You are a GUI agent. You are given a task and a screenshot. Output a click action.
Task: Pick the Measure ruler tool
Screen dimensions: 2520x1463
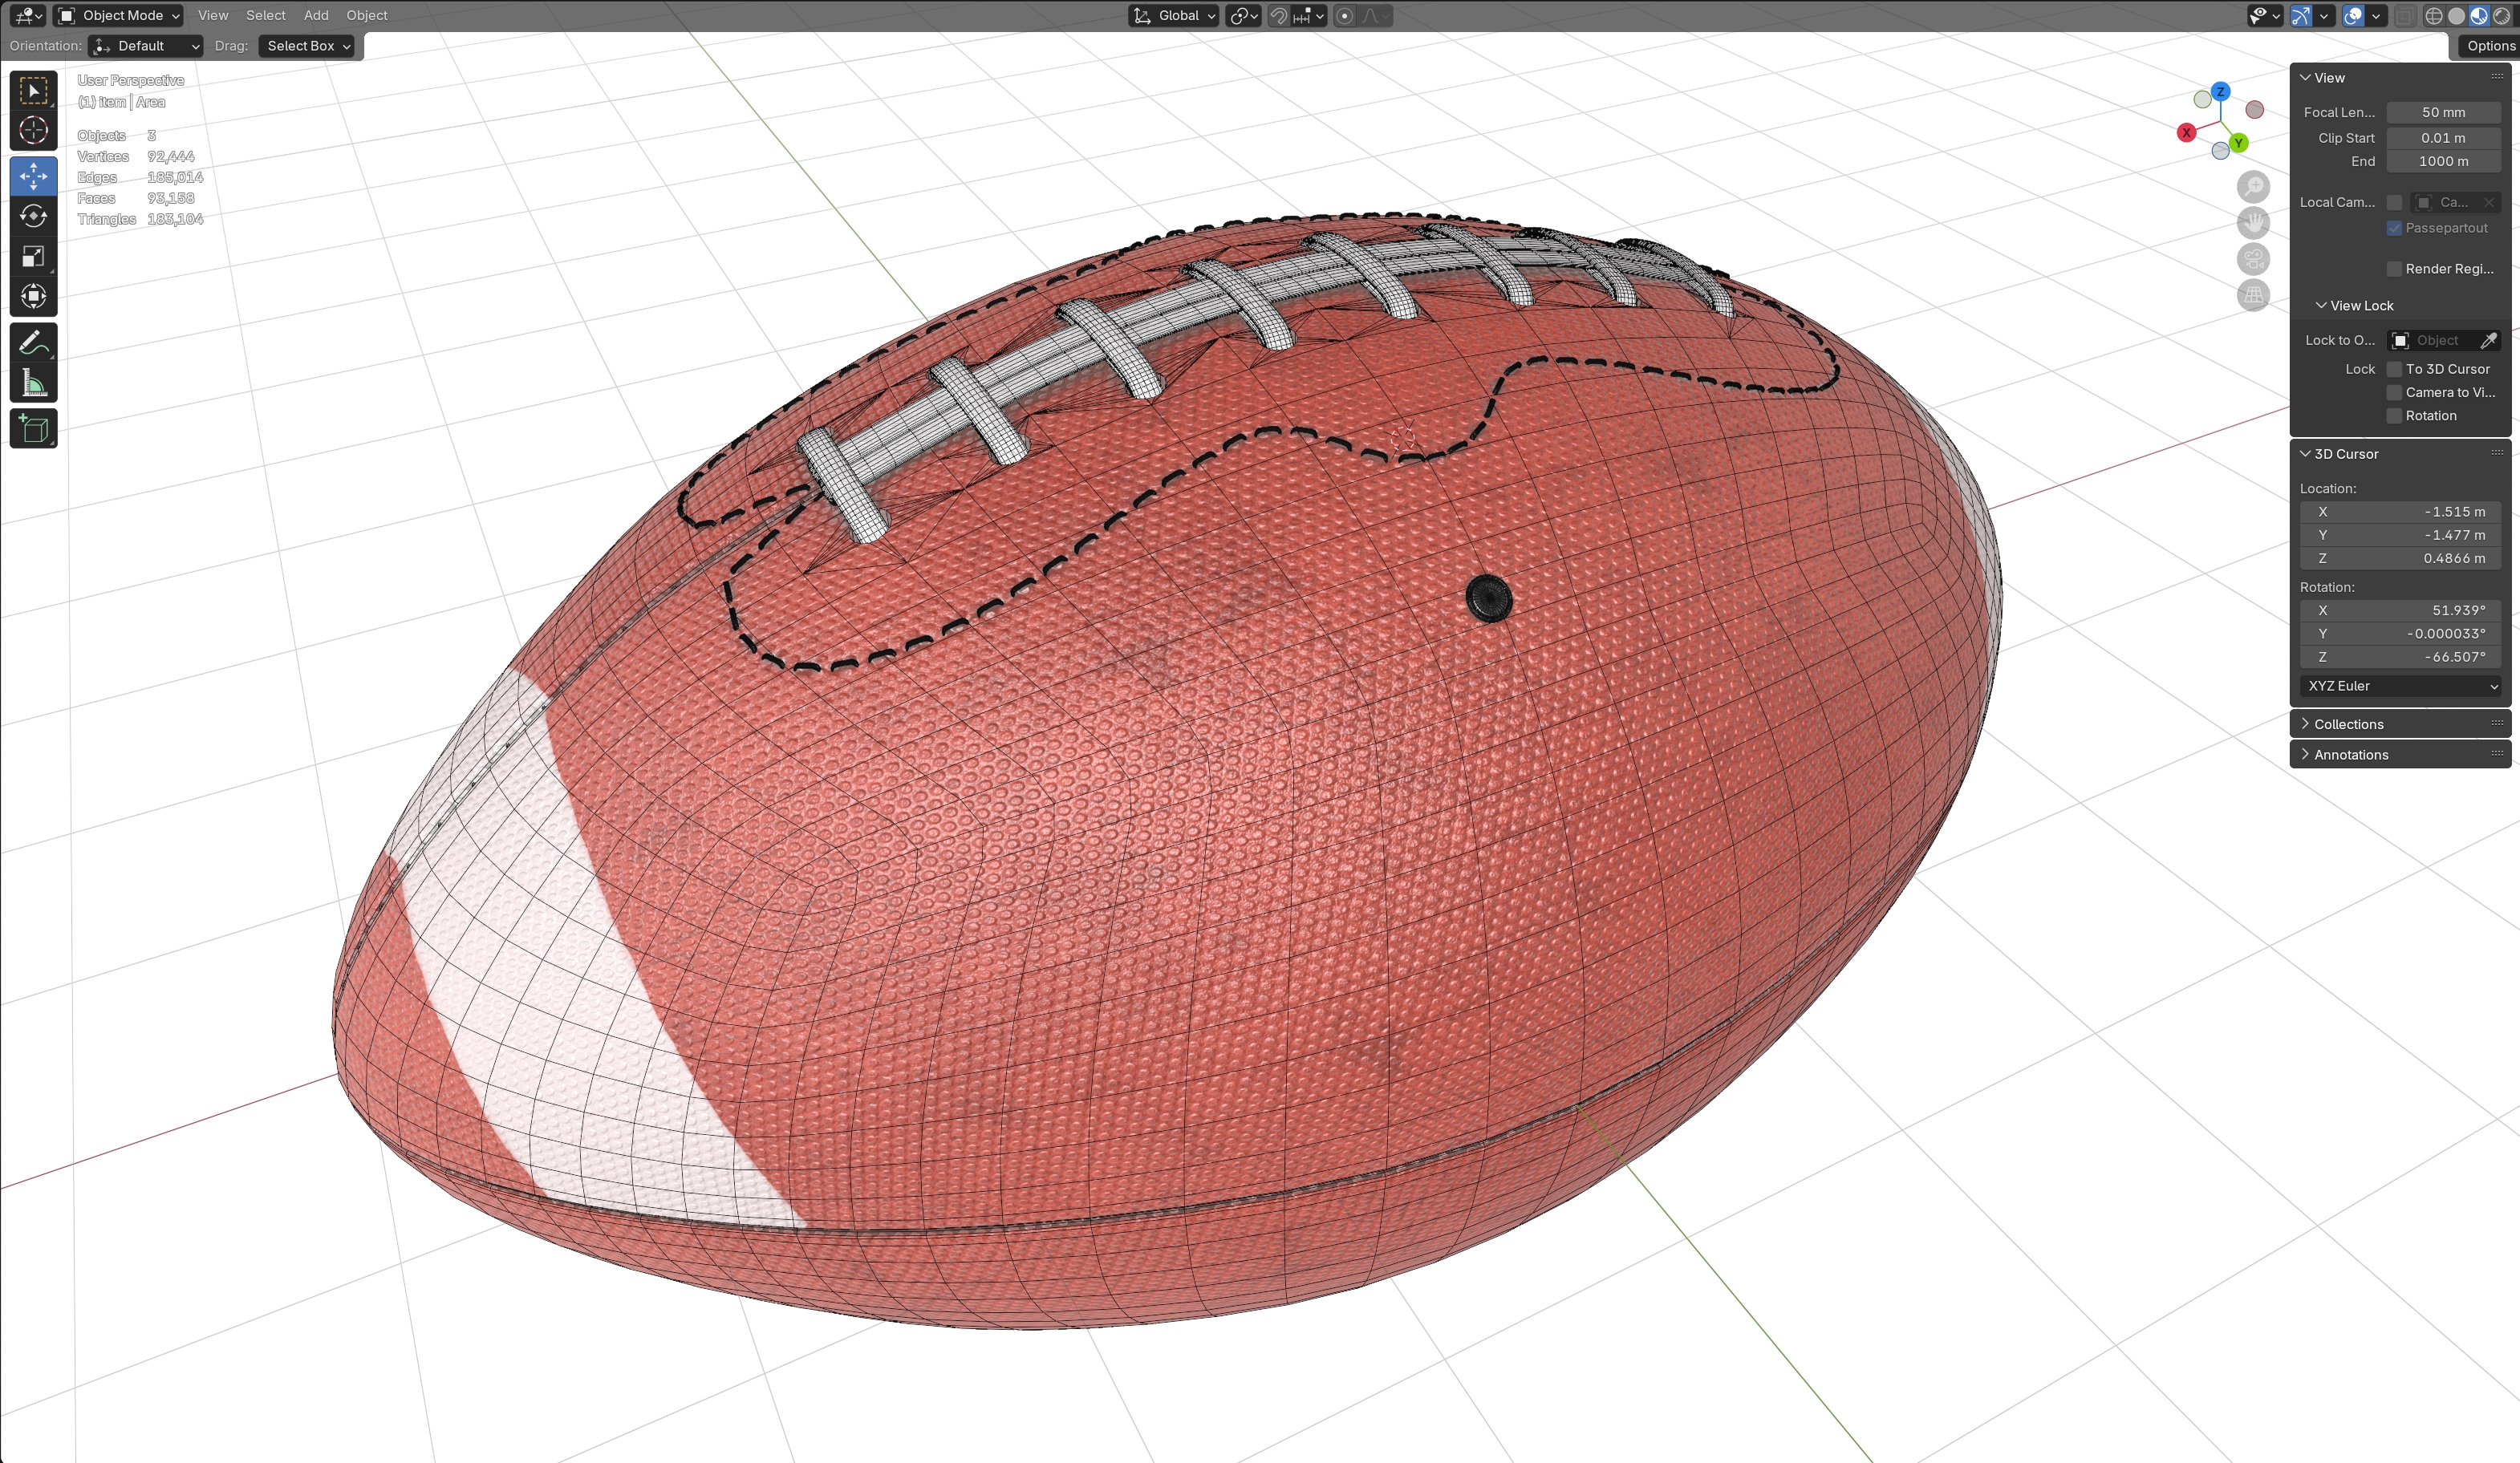(33, 384)
